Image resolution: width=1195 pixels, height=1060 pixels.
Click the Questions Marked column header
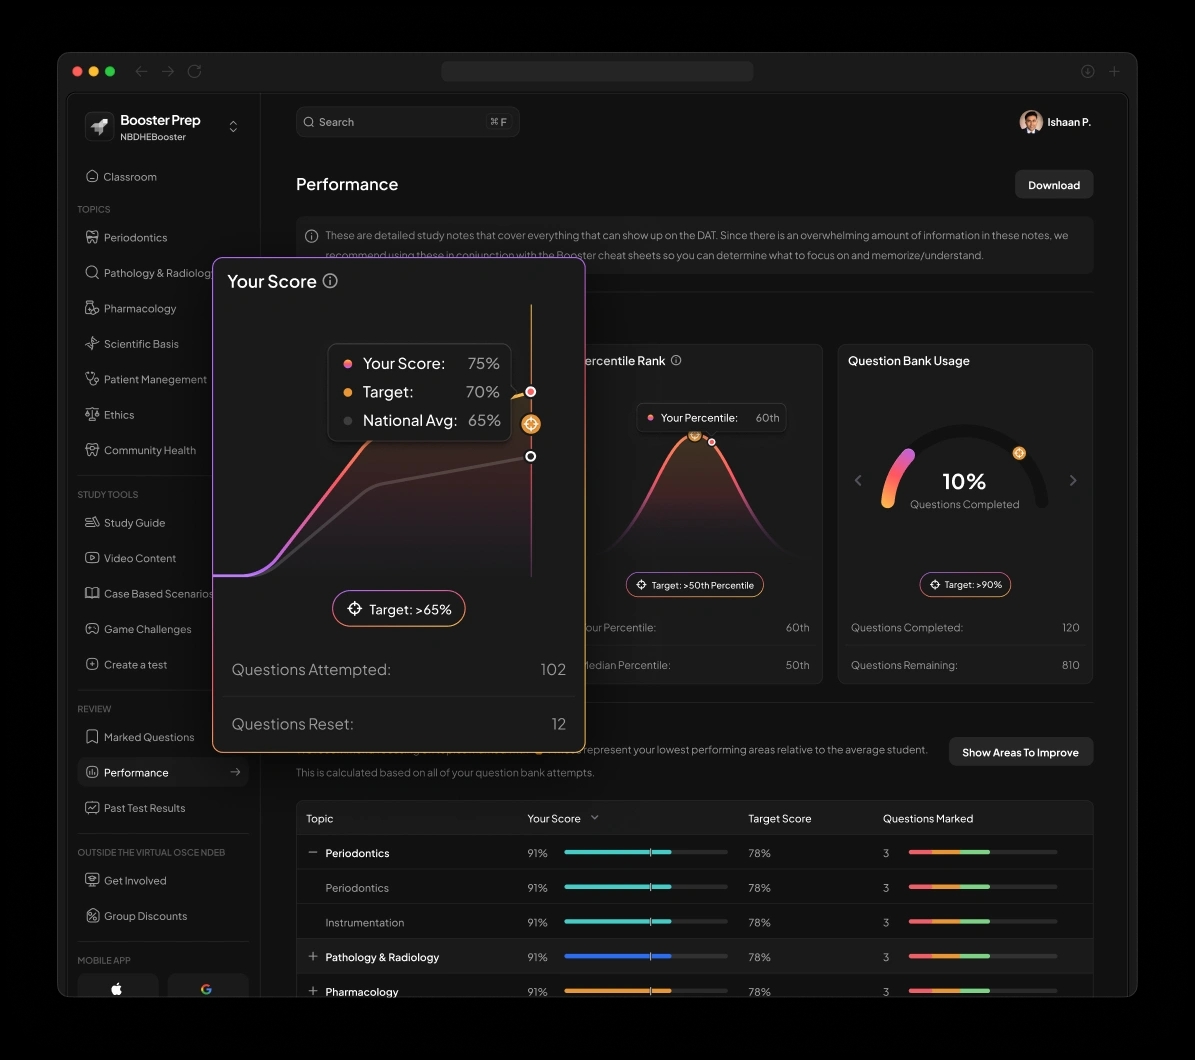click(x=927, y=818)
